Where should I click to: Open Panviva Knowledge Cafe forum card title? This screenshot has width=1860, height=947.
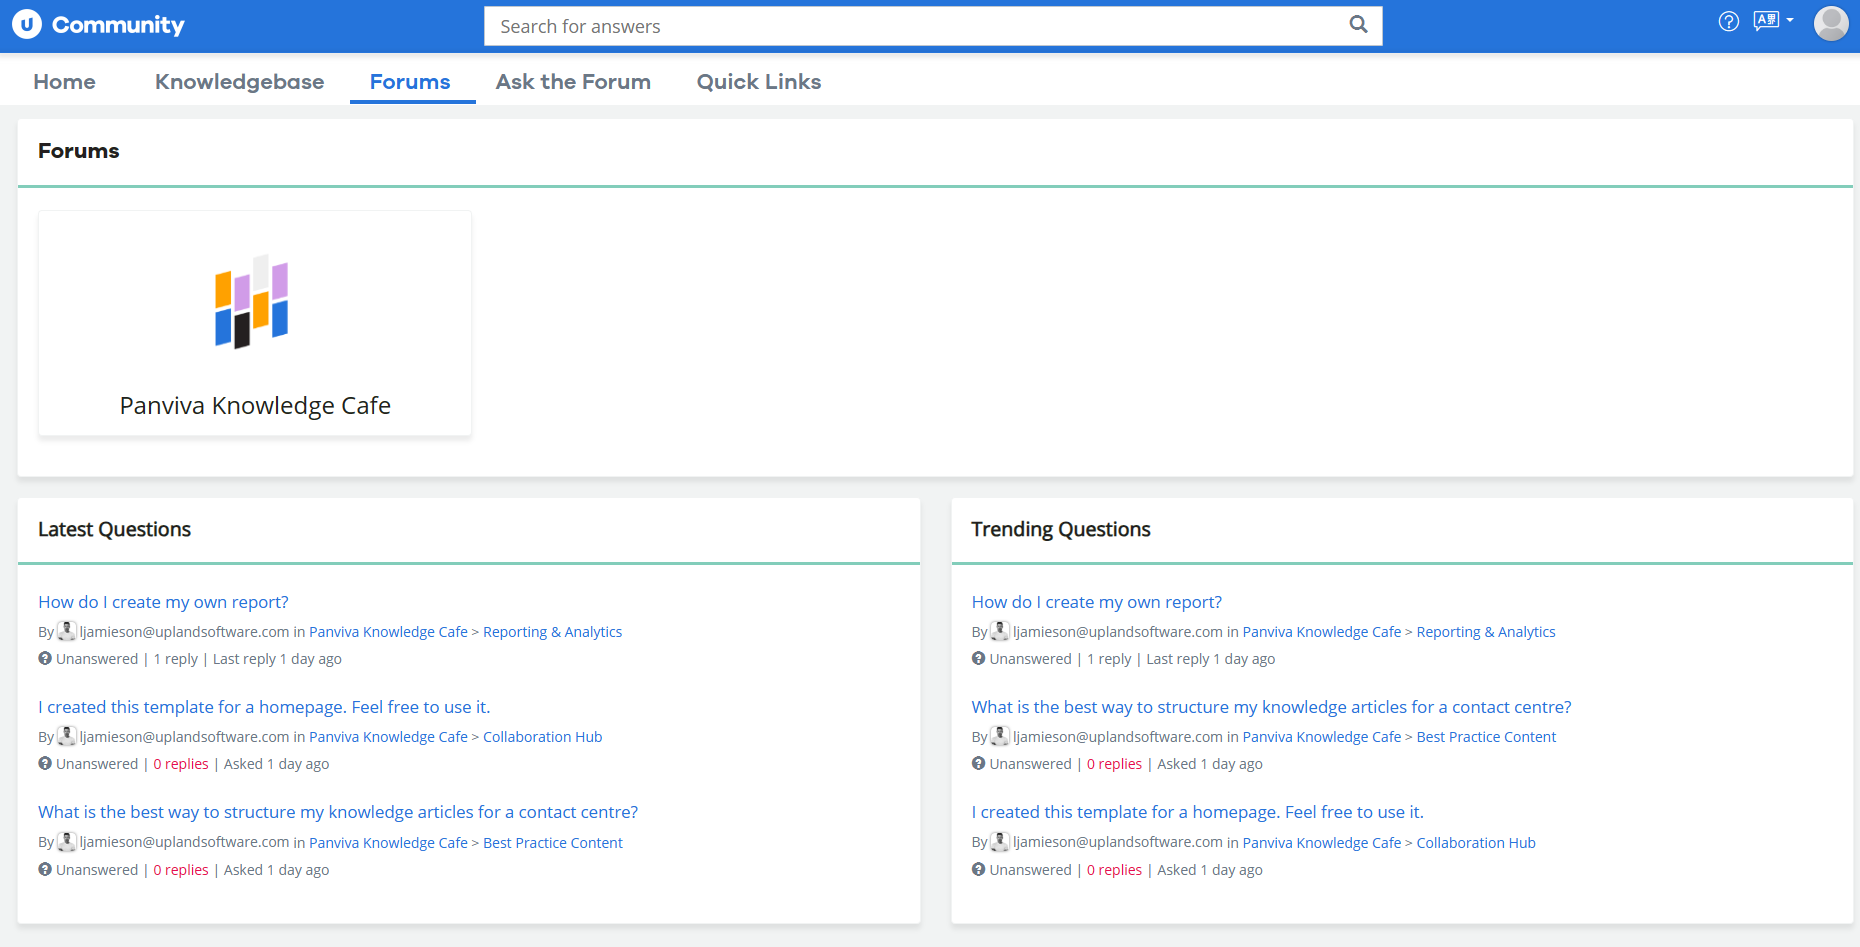255,406
